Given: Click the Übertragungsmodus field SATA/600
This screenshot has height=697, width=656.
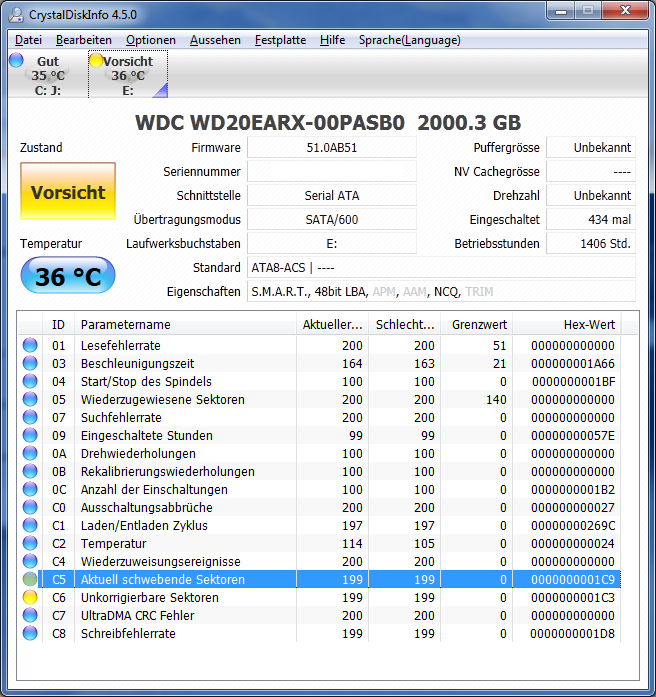Looking at the screenshot, I should [332, 220].
